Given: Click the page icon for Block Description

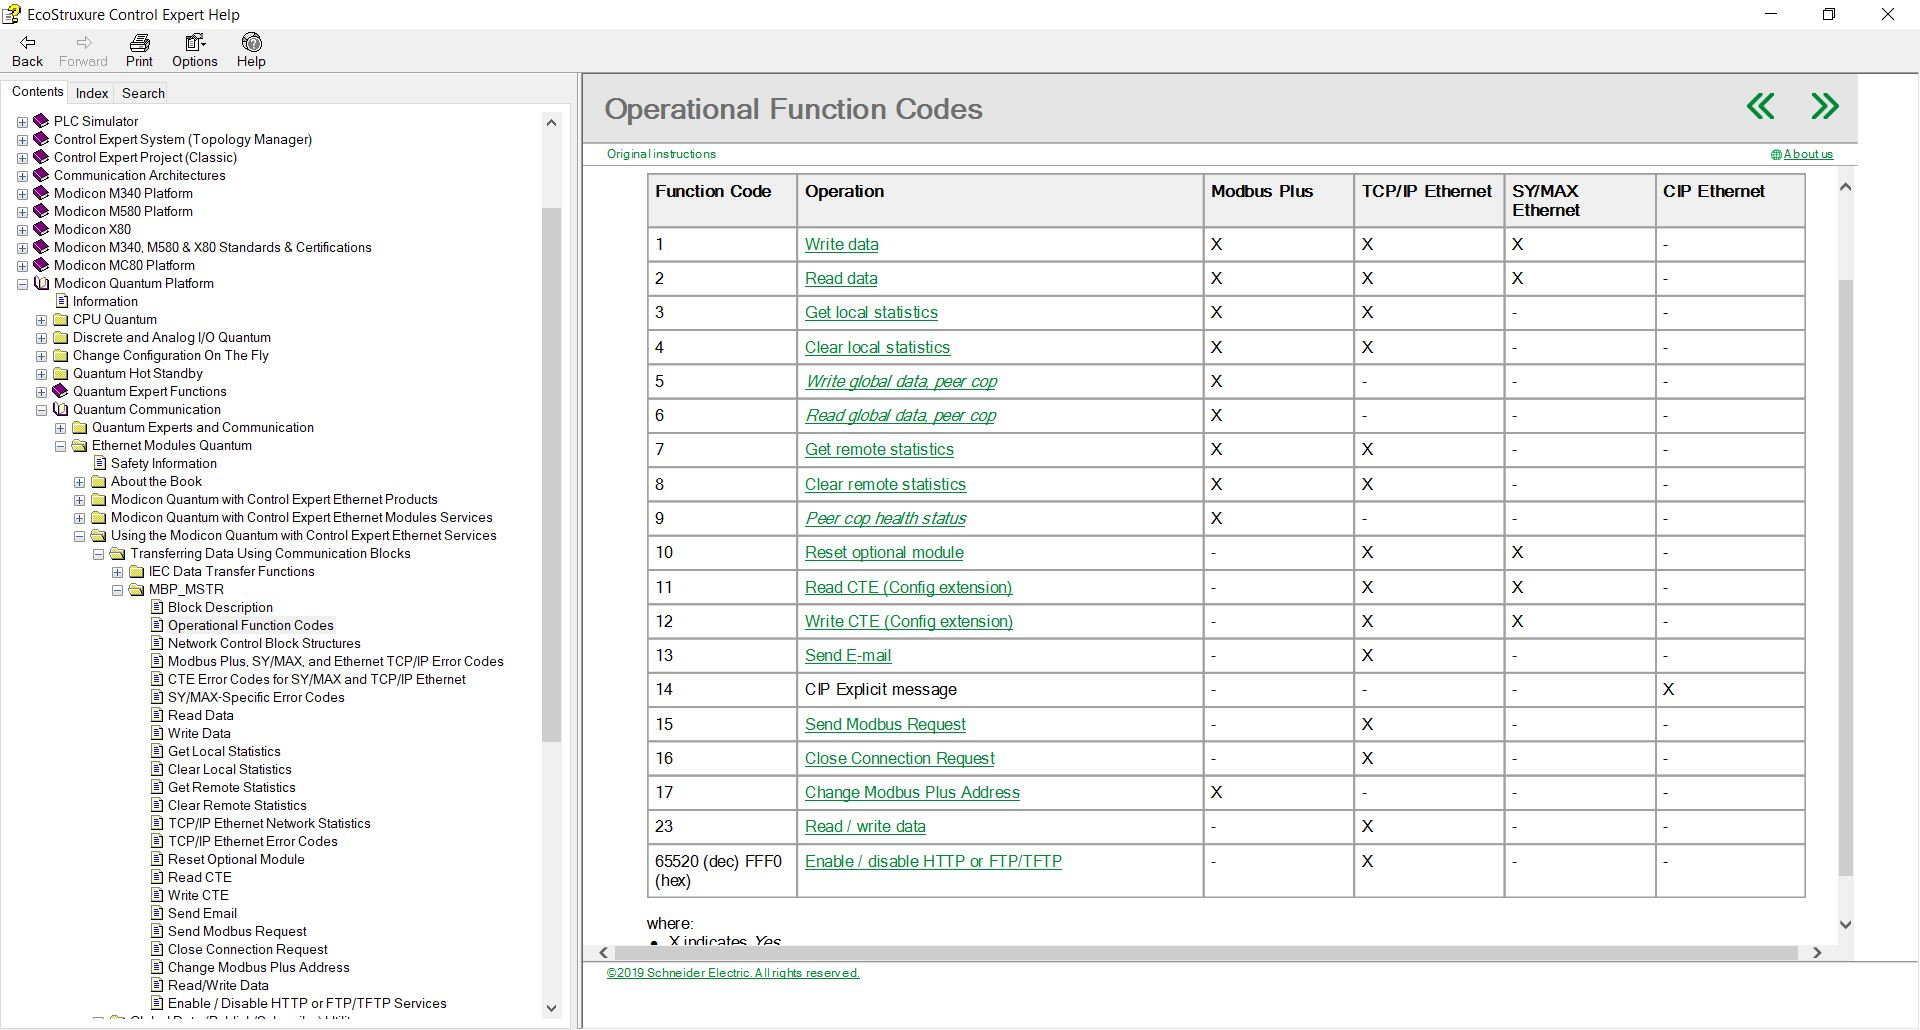Looking at the screenshot, I should 157,607.
